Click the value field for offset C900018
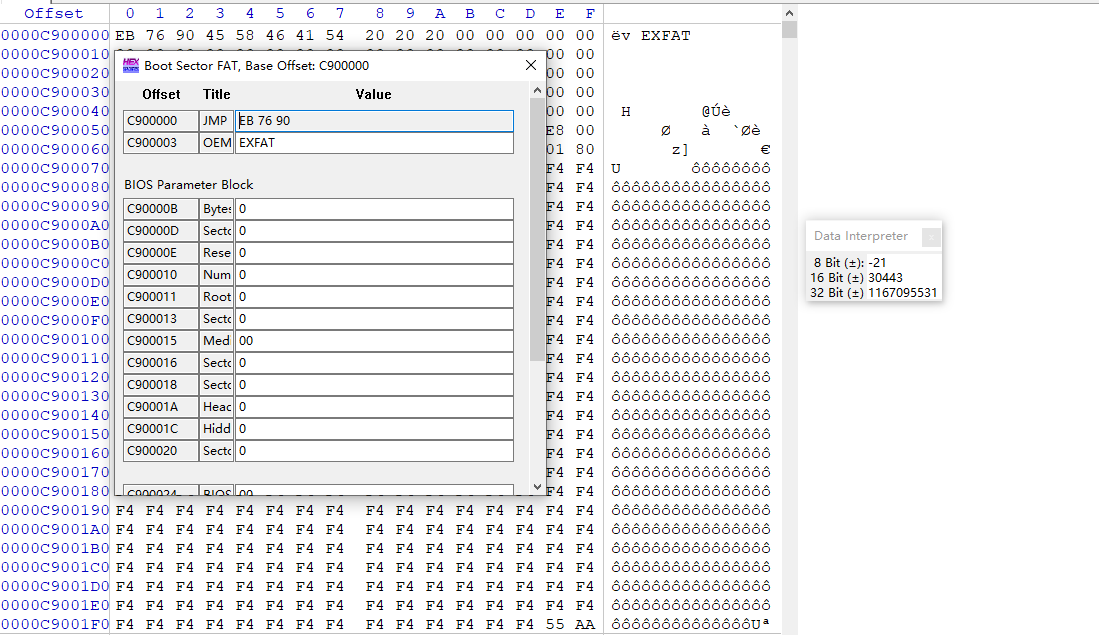The width and height of the screenshot is (1099, 635). tap(374, 385)
